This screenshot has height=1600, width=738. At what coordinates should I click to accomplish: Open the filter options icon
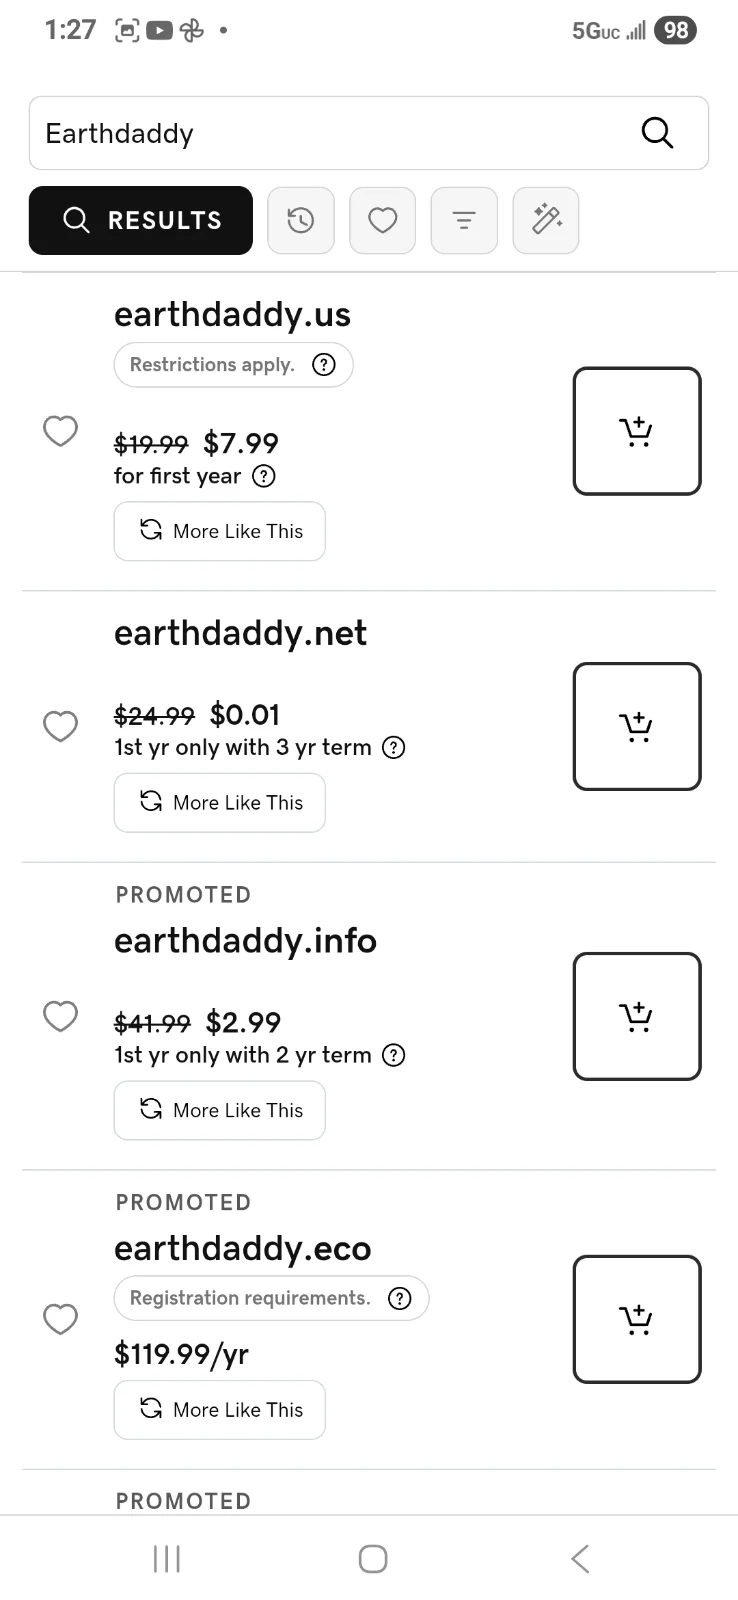pos(464,220)
